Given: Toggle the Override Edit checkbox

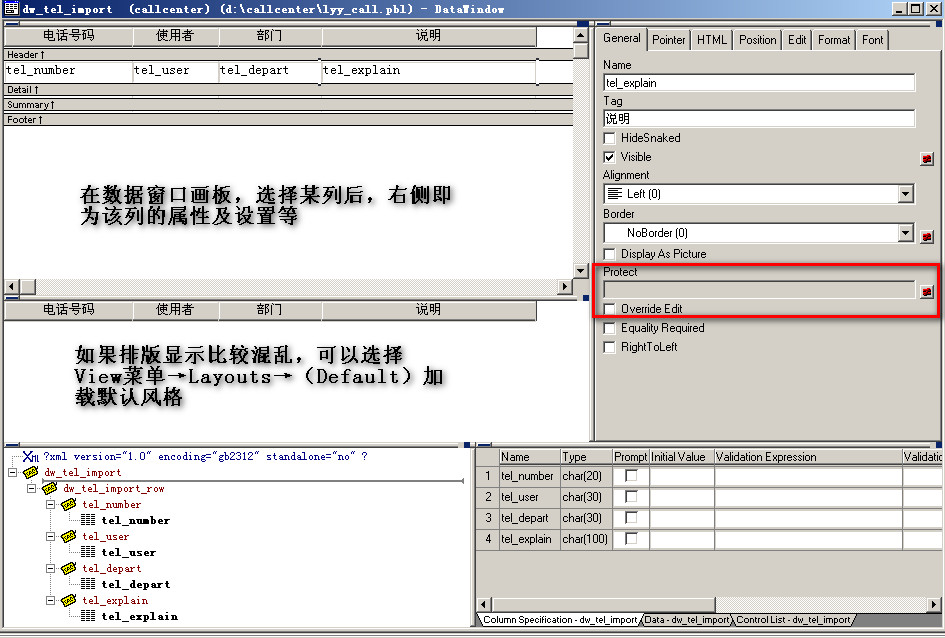Looking at the screenshot, I should point(609,309).
